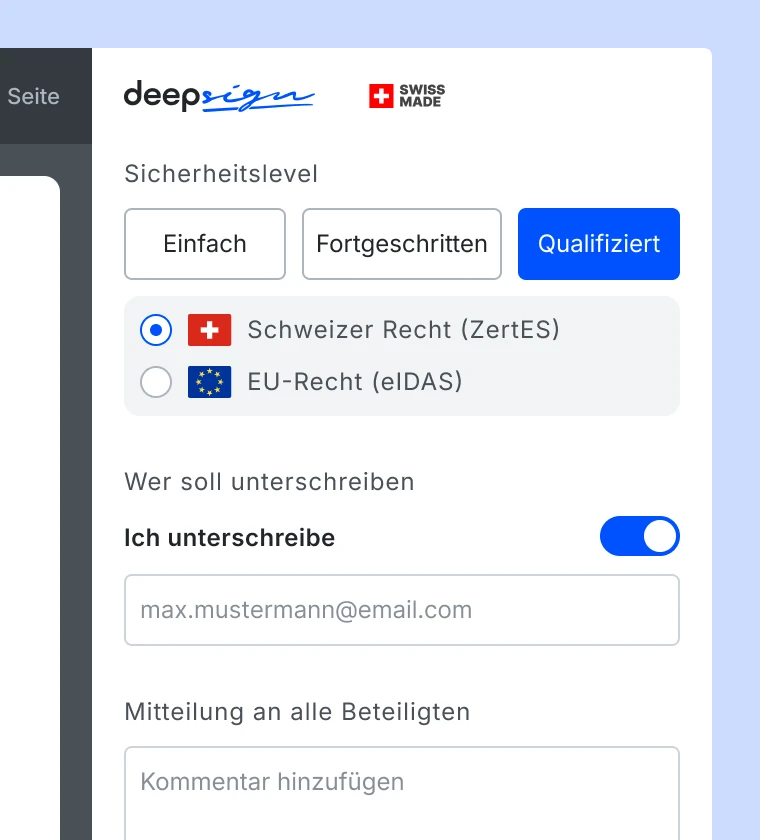760x840 pixels.
Task: Click the Seite label in the dark toolbar
Action: [x=33, y=97]
